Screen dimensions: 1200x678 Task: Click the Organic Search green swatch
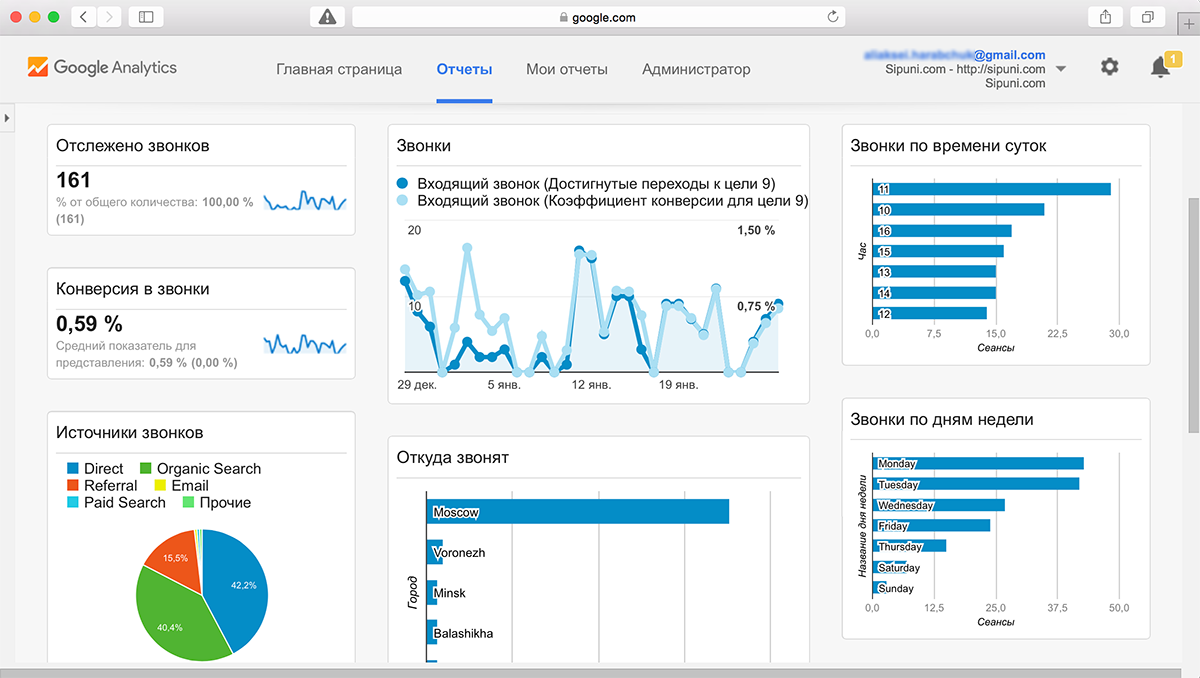point(146,468)
